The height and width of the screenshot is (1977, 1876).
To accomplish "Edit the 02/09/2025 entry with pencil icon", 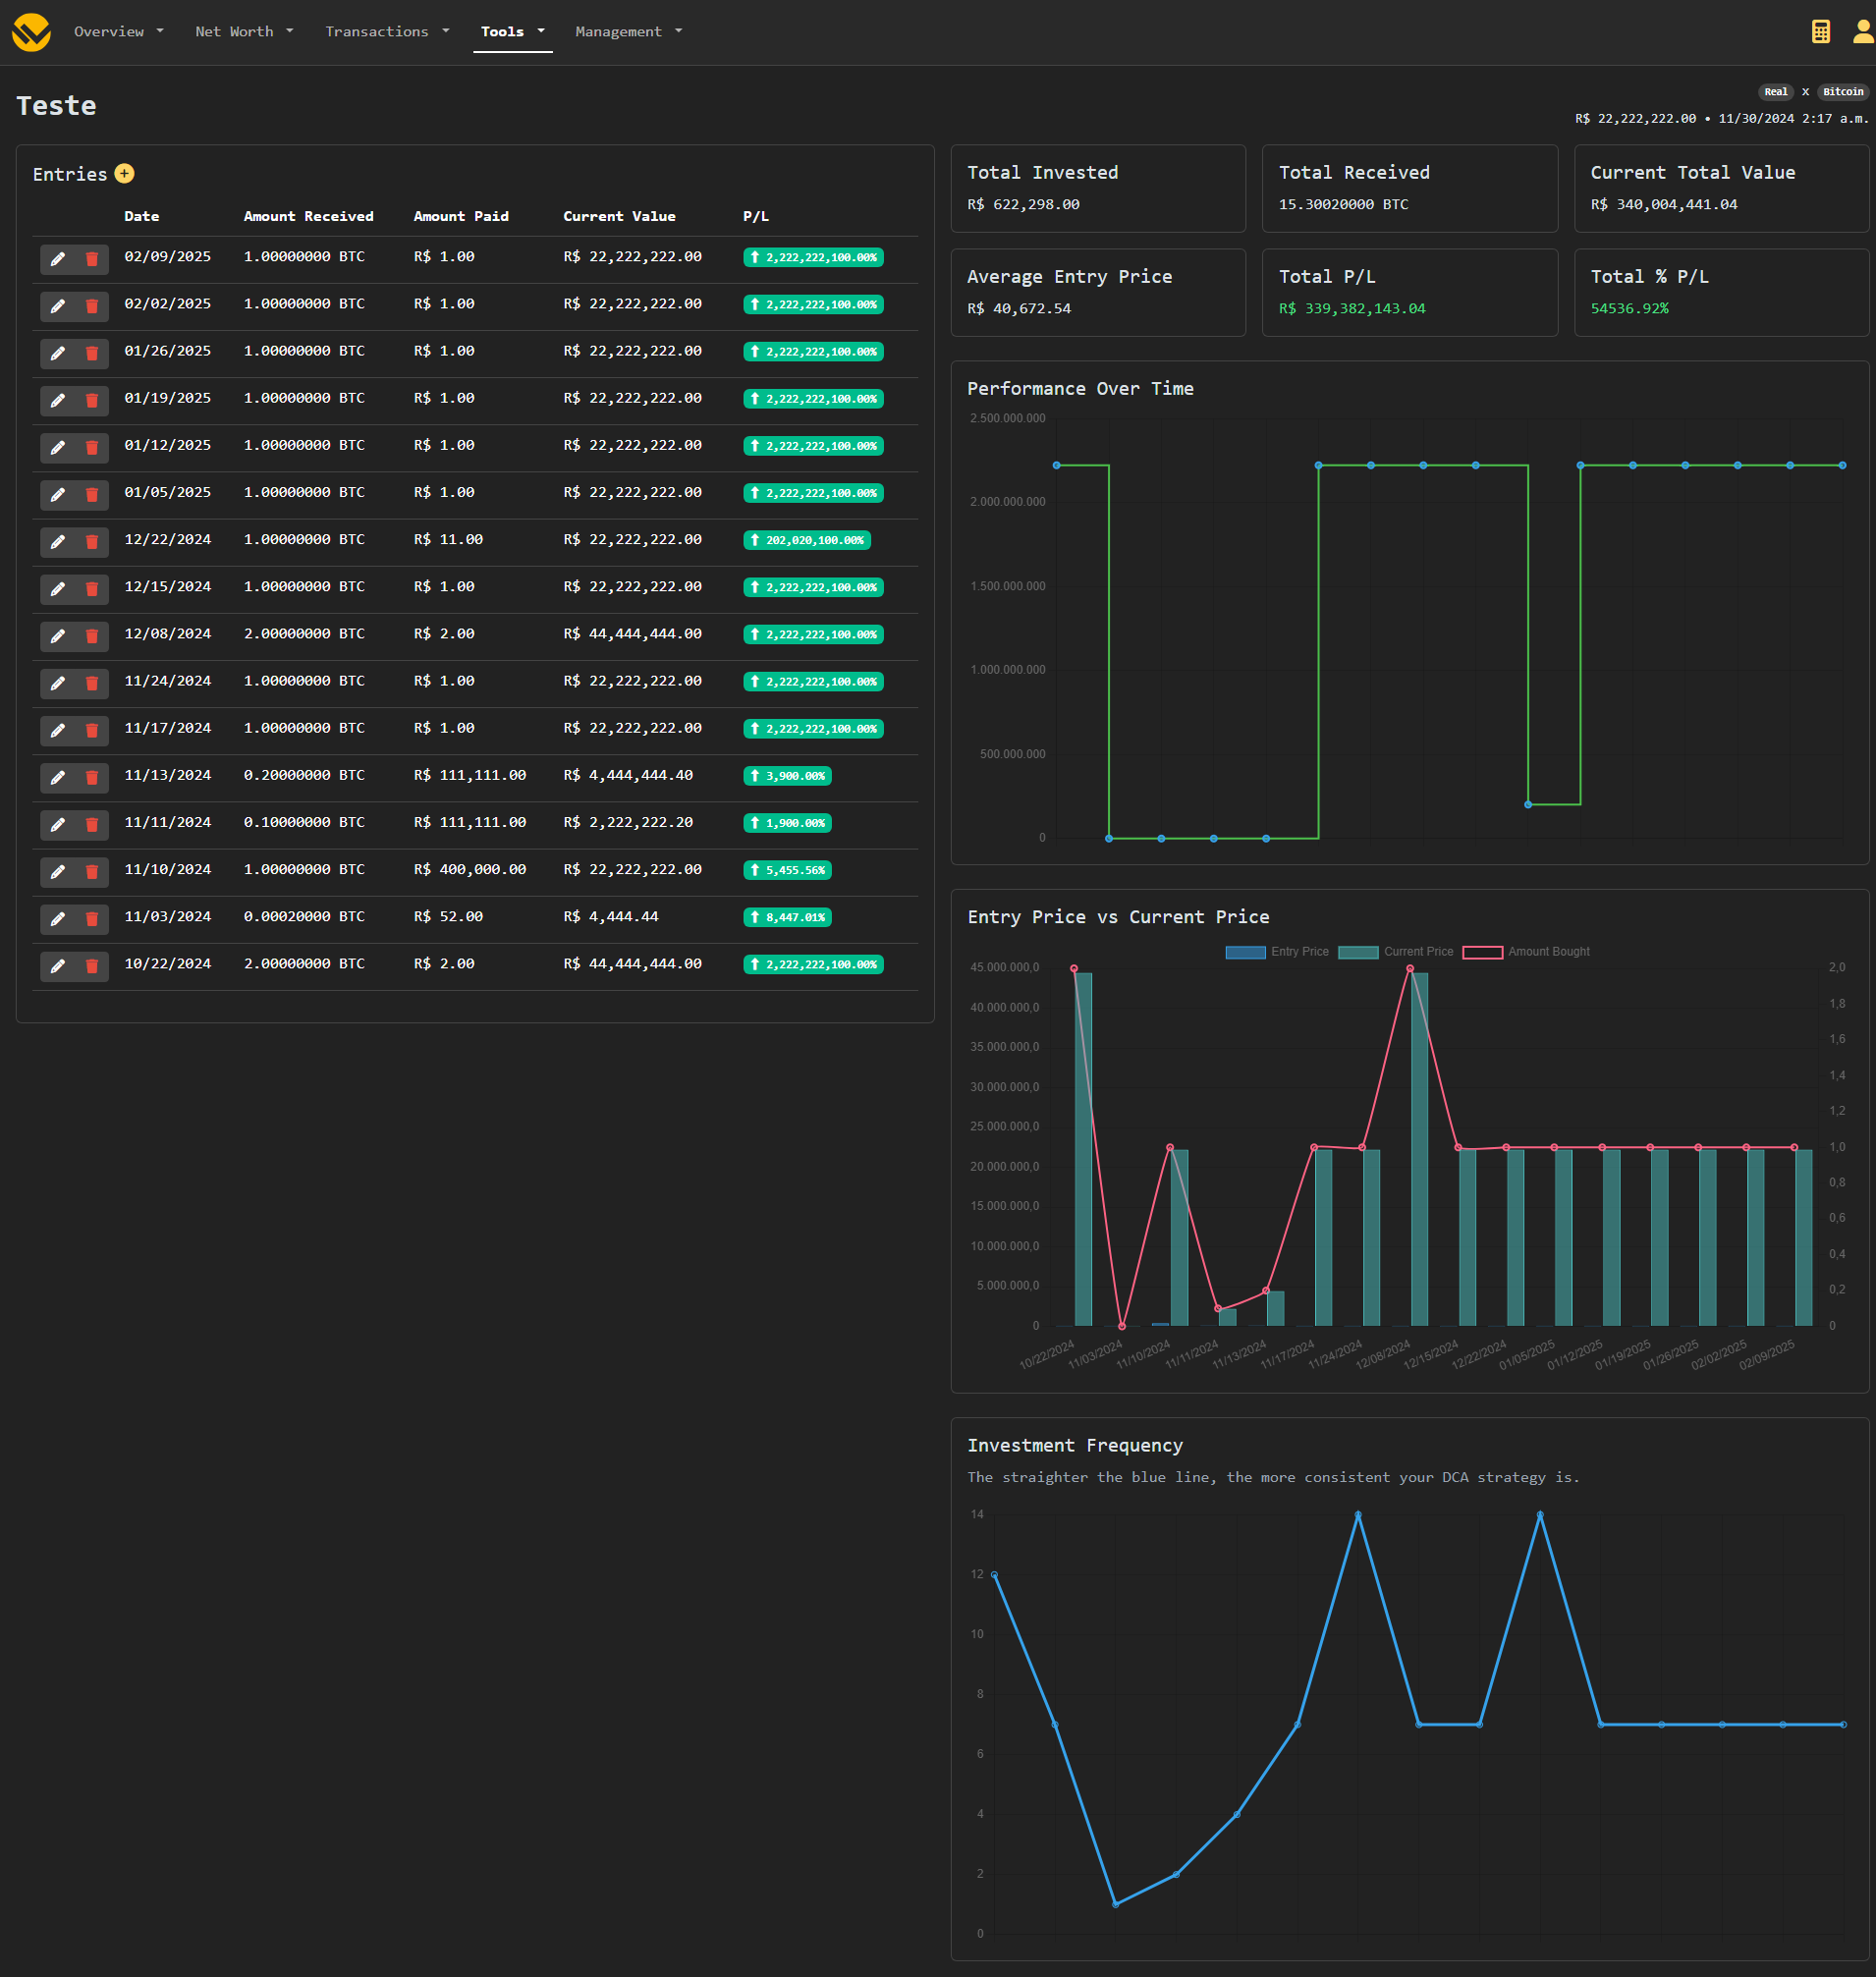I will pos(58,259).
